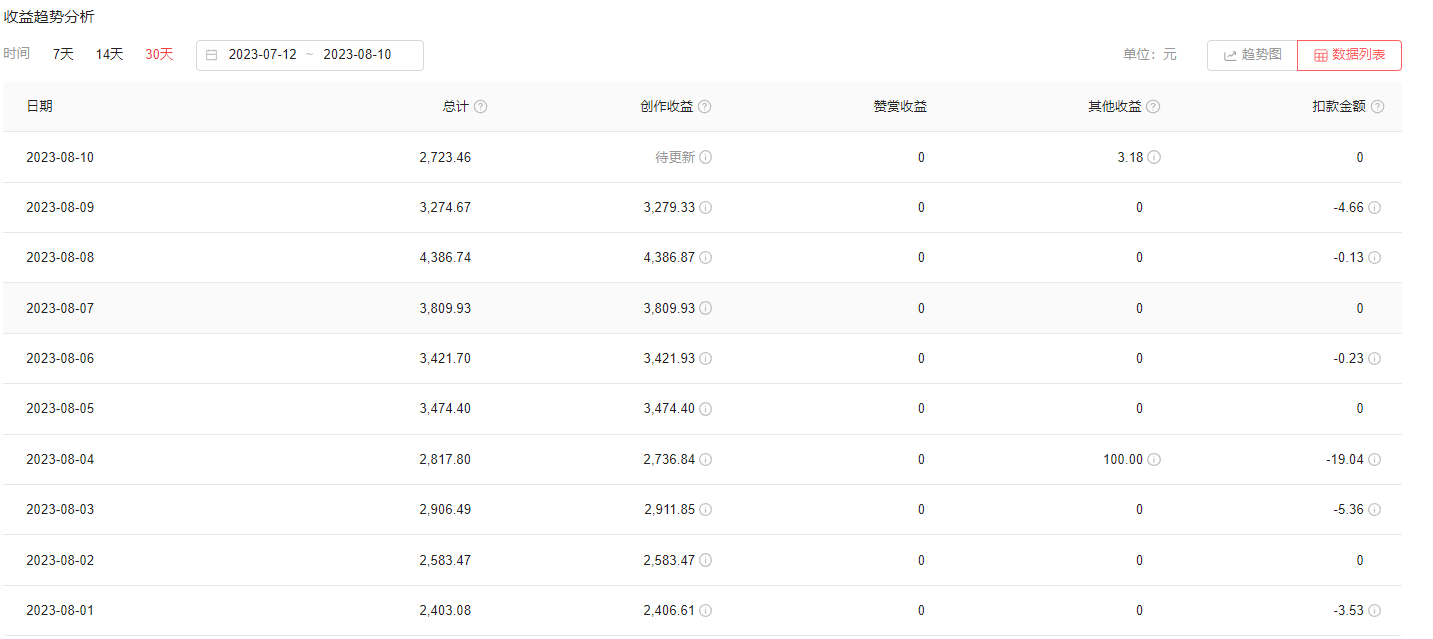1433x639 pixels.
Task: Click info icon next to 2,736.84
Action: 706,460
